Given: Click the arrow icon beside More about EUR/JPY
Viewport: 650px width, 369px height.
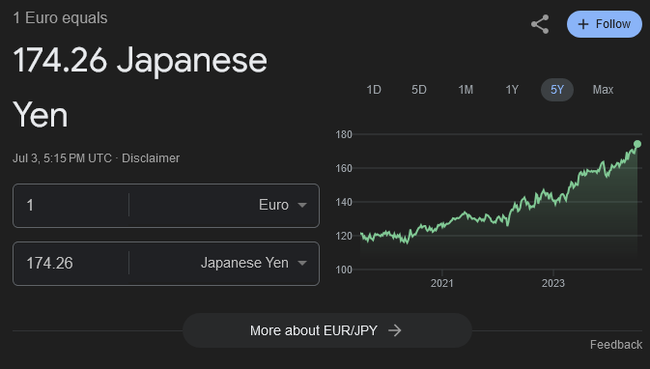Looking at the screenshot, I should tap(395, 330).
